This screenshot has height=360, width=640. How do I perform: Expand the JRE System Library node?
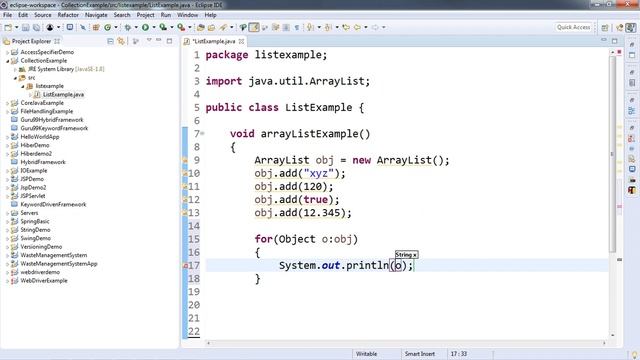tap(16, 69)
